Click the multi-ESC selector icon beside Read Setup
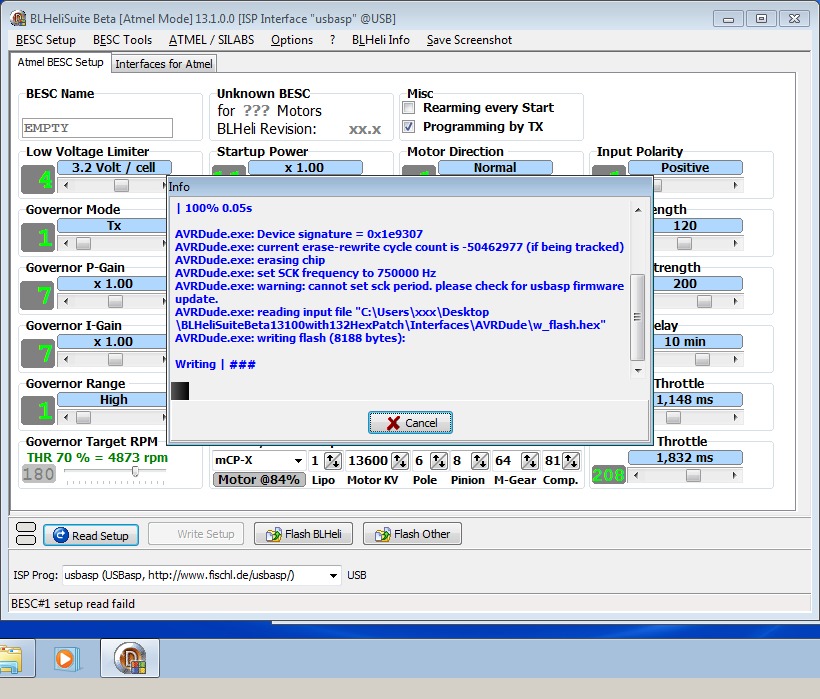This screenshot has height=699, width=820. pyautogui.click(x=26, y=534)
